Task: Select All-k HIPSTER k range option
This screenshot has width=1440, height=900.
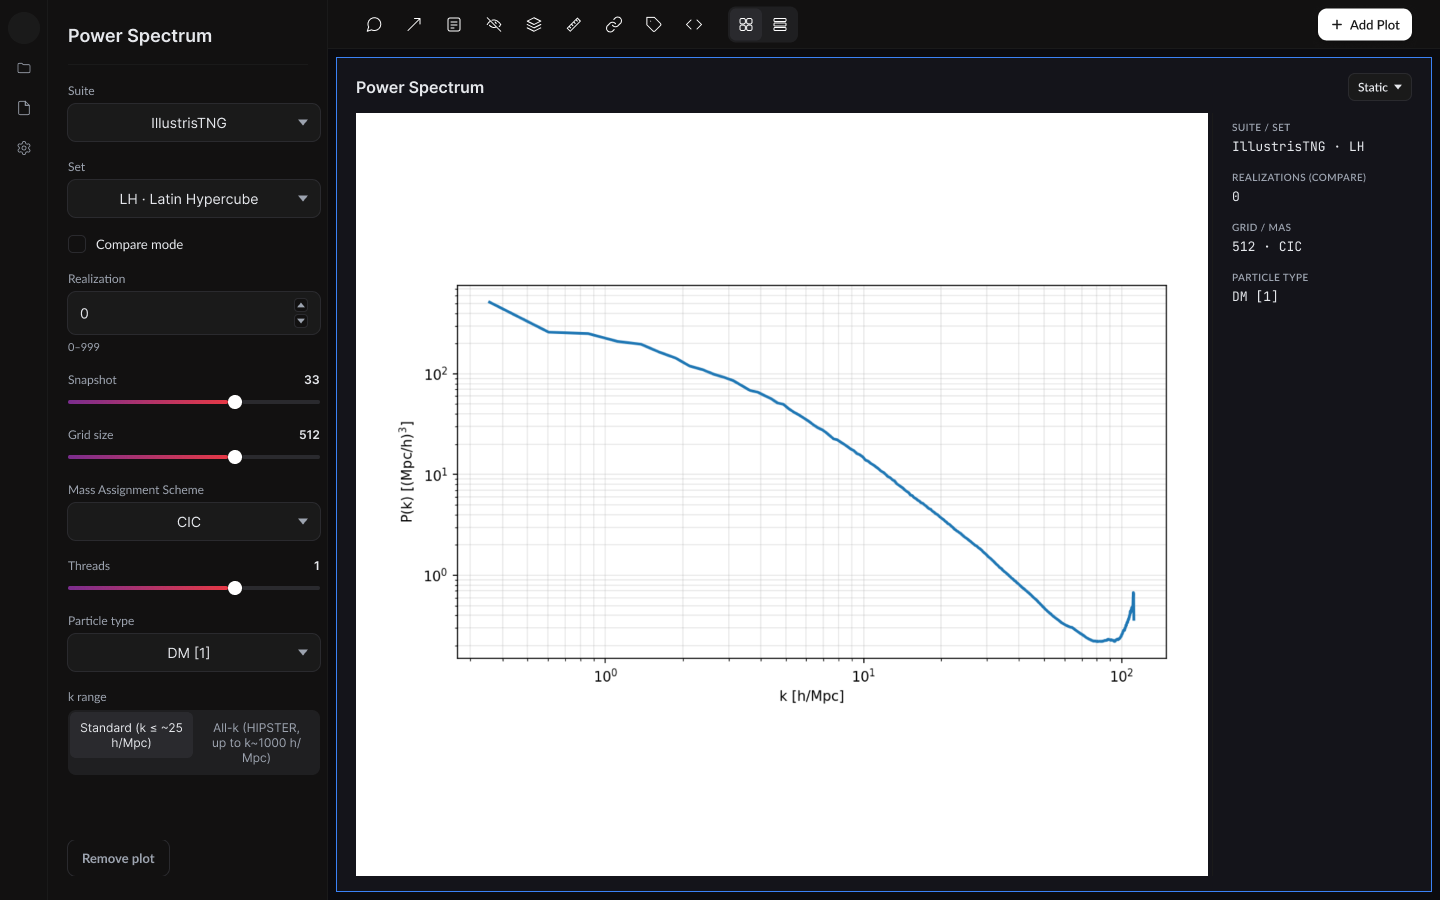Action: pyautogui.click(x=256, y=742)
